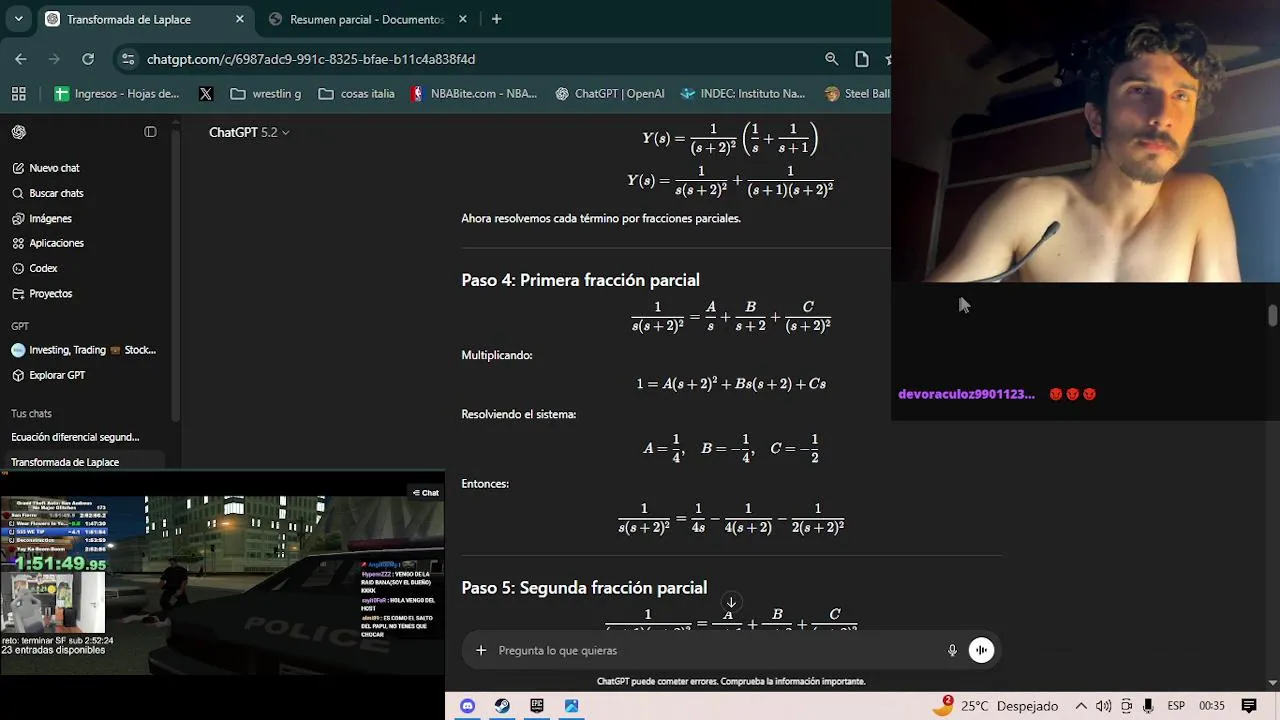
Task: Open Investing, Trading Stock GPT
Action: (88, 350)
